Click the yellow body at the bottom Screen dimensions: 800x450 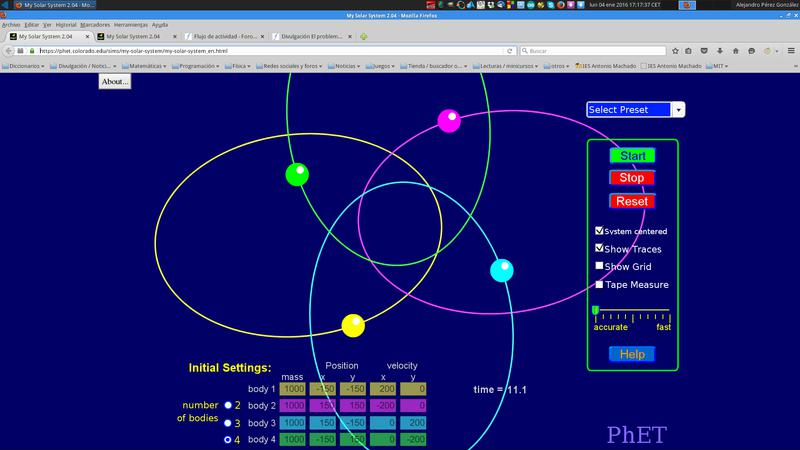(353, 325)
